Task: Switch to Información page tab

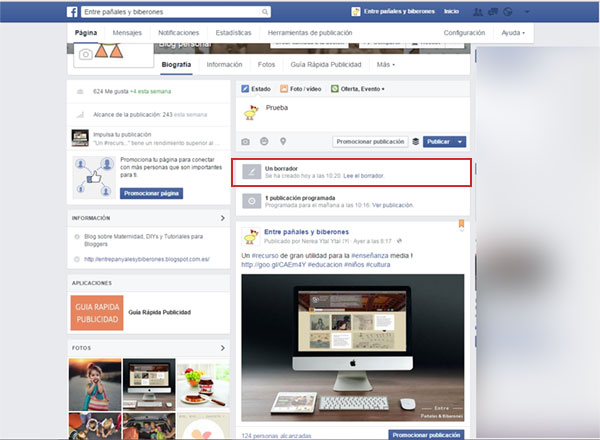Action: click(224, 65)
